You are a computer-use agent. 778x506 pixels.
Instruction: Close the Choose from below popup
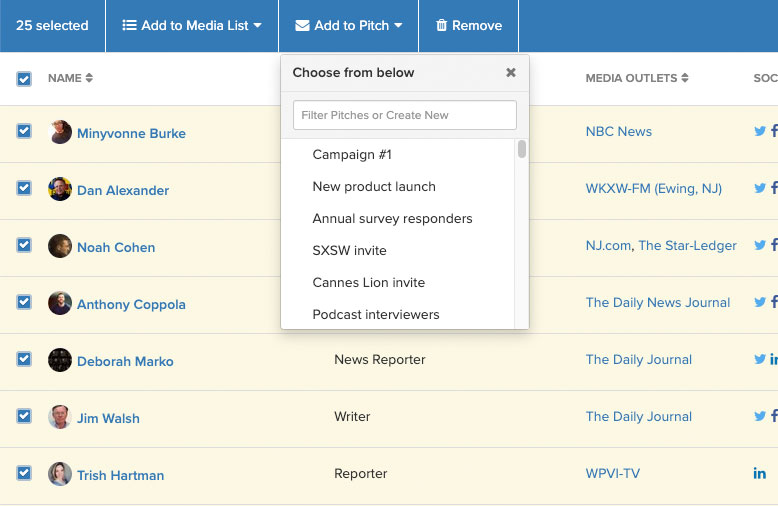511,72
